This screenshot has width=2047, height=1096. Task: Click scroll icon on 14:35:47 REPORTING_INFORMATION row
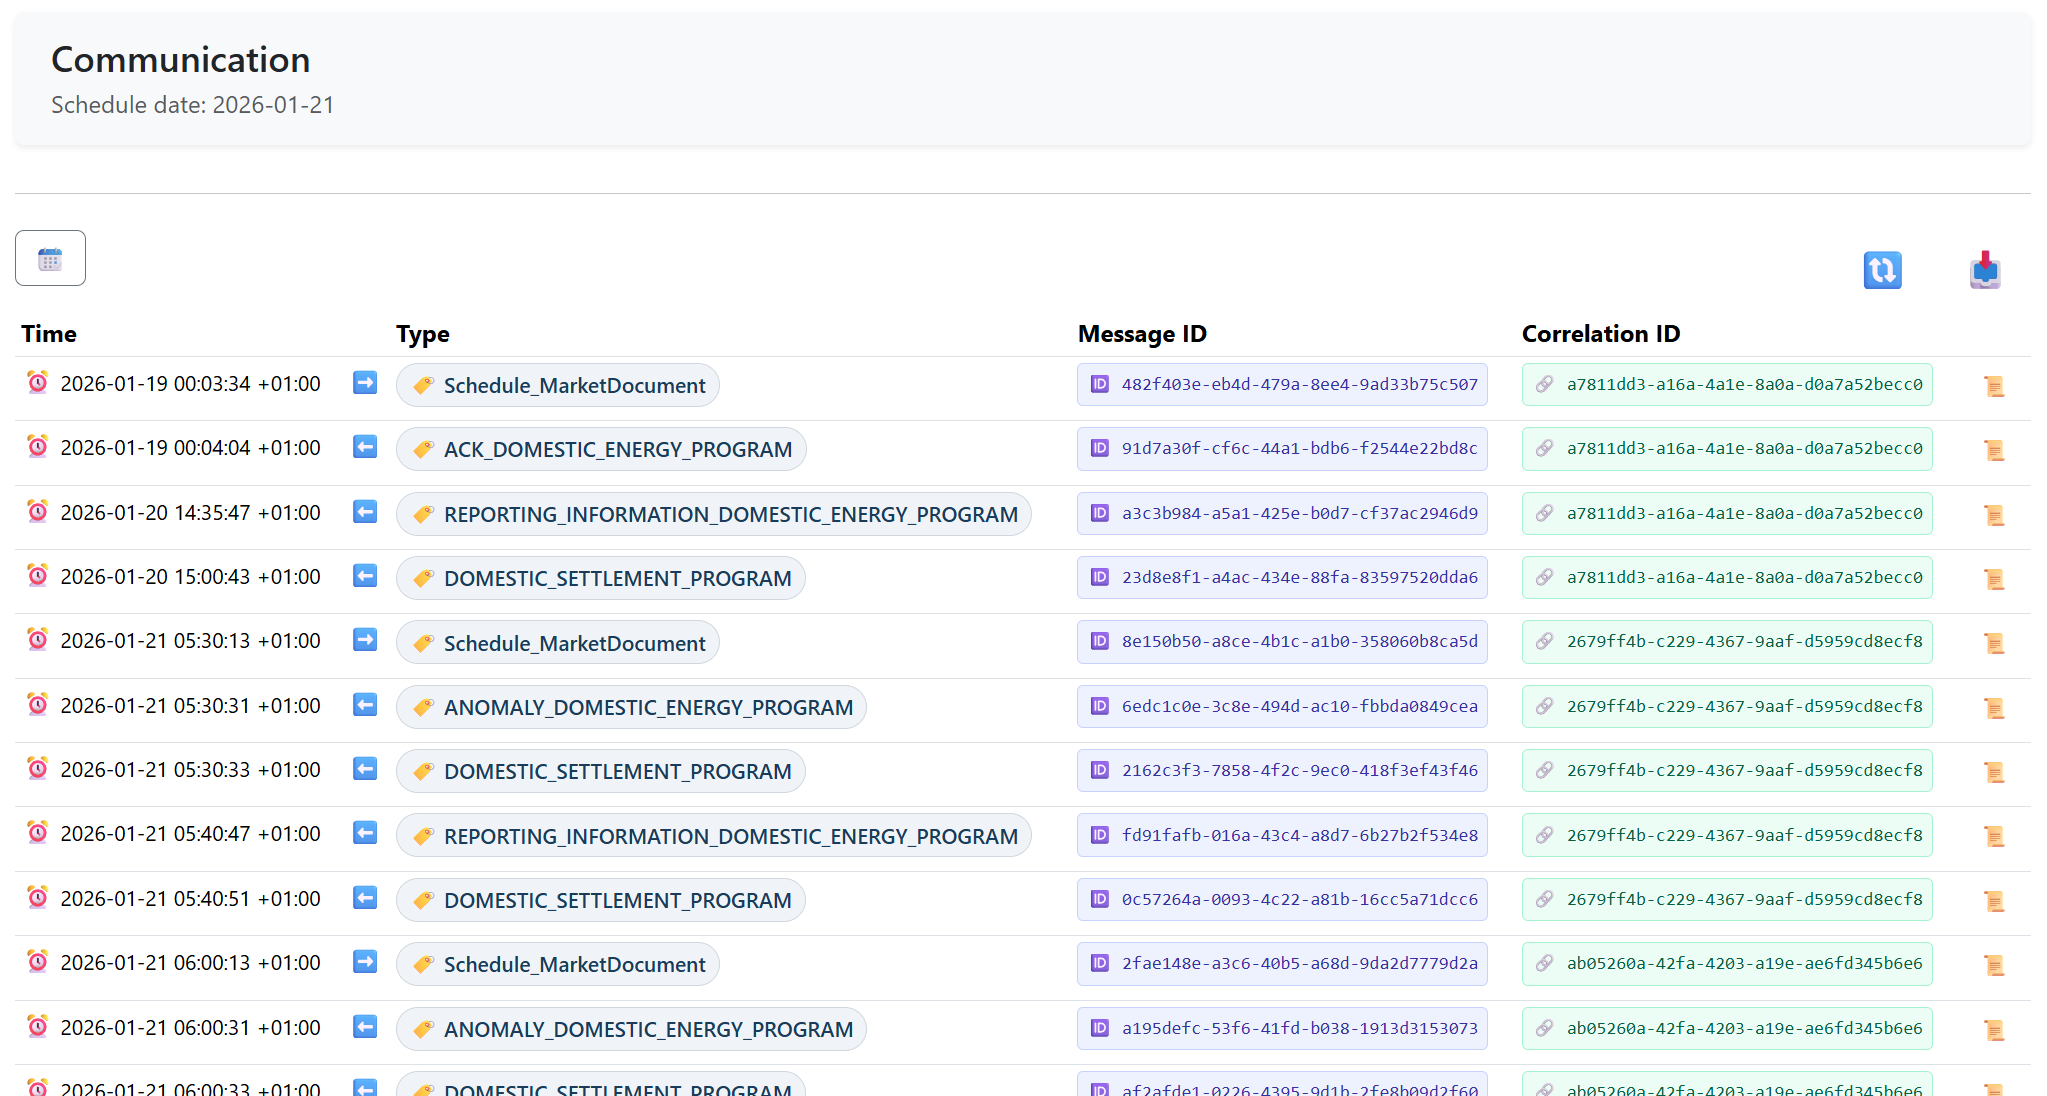point(1993,515)
